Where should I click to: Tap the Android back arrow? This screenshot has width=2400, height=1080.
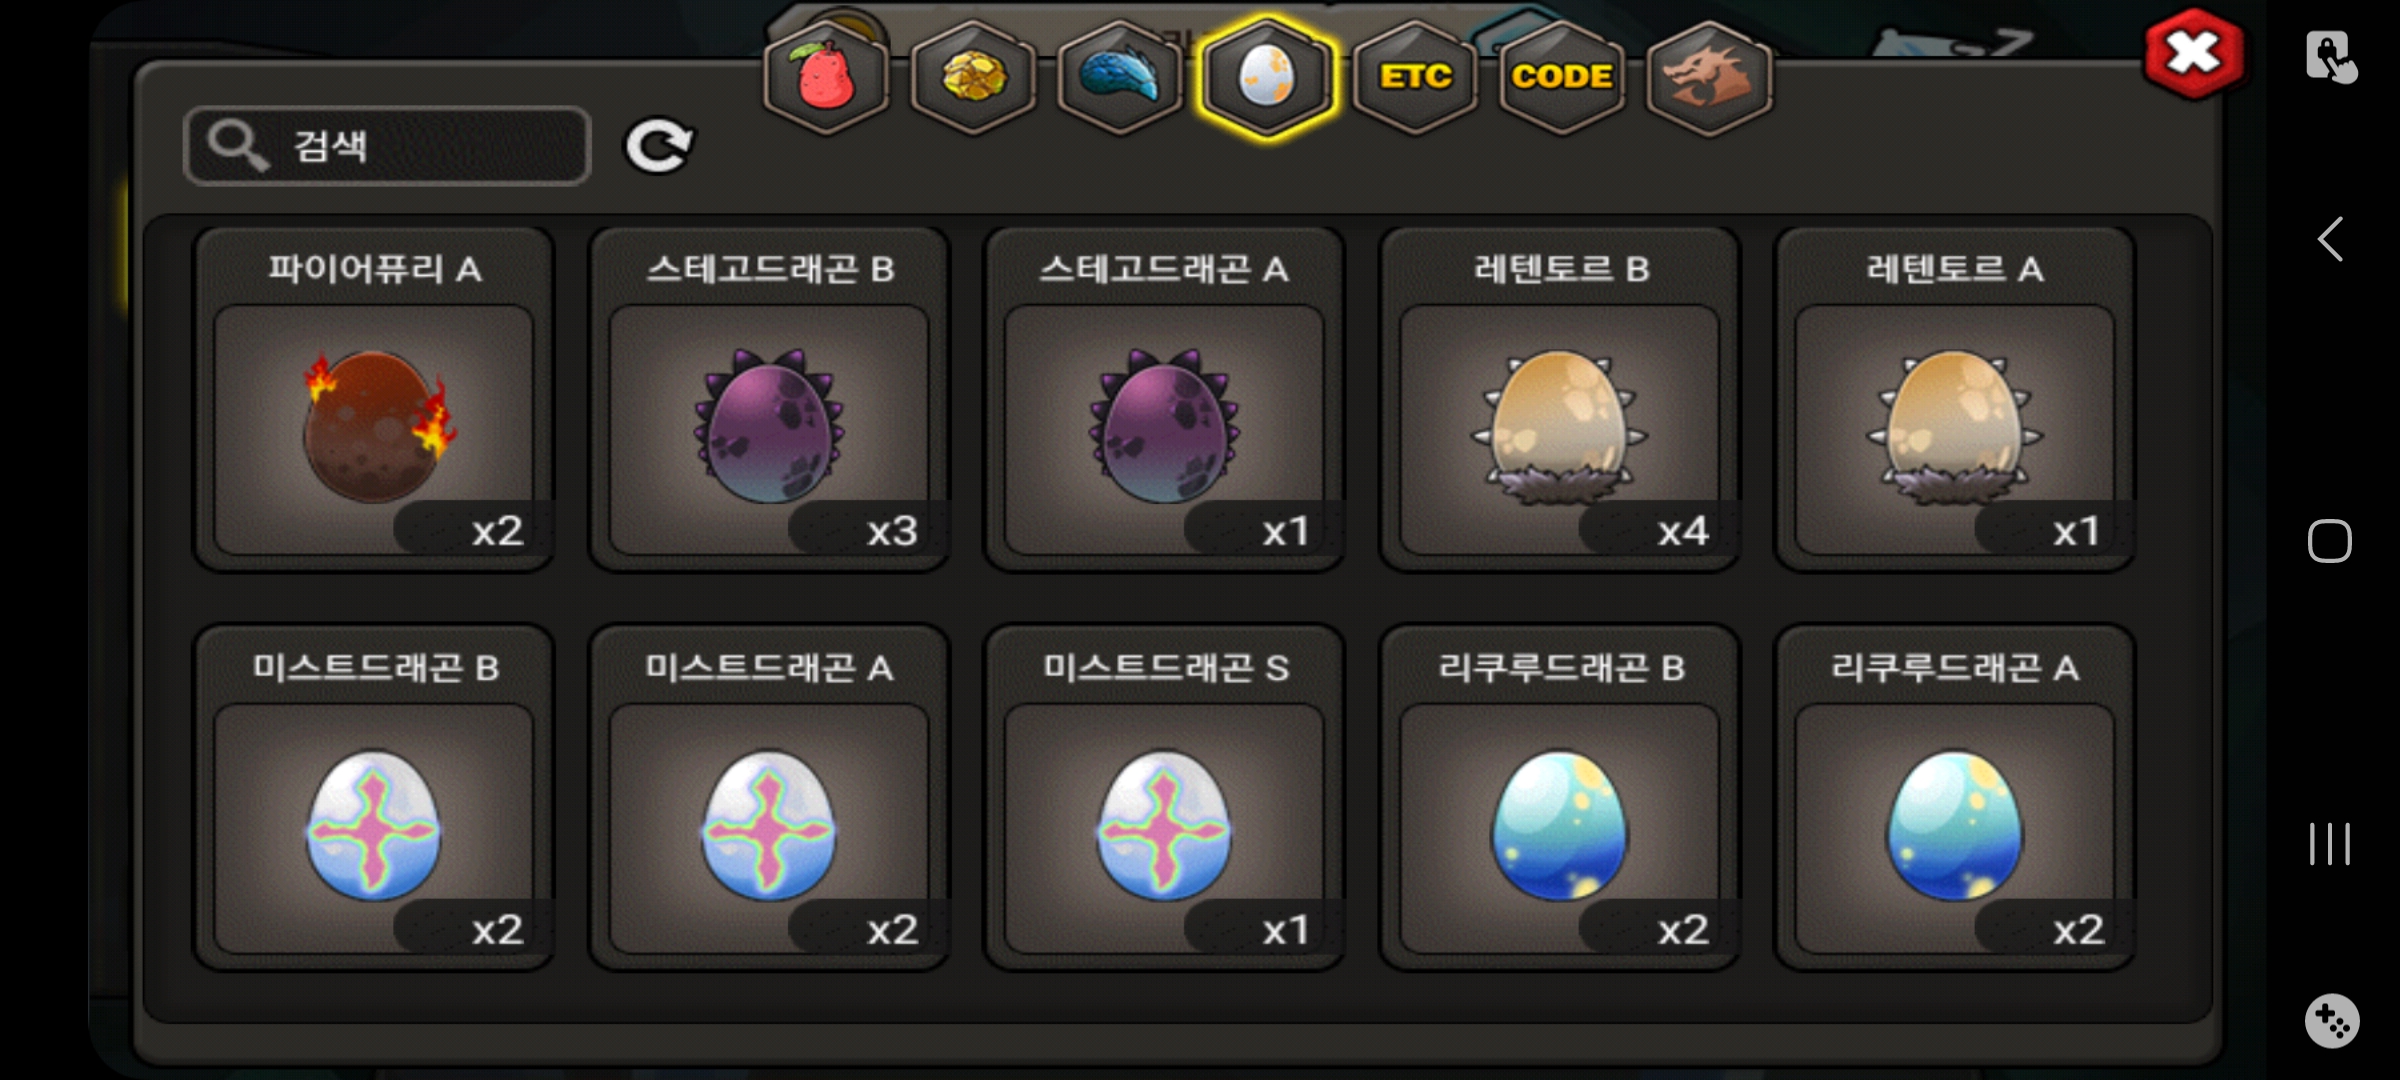coord(2330,239)
